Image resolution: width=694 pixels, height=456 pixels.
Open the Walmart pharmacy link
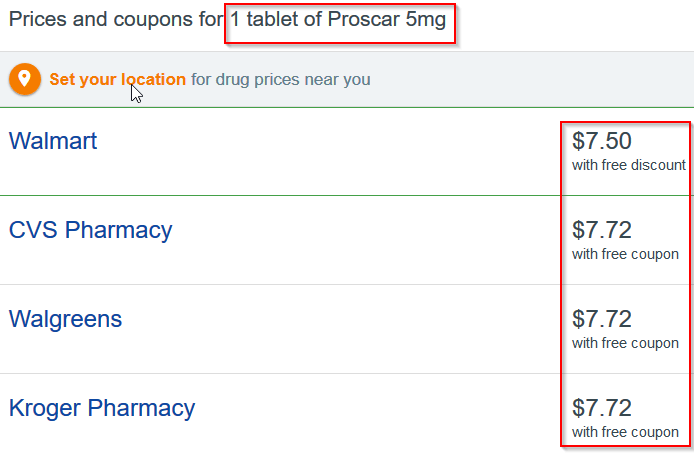[x=53, y=141]
